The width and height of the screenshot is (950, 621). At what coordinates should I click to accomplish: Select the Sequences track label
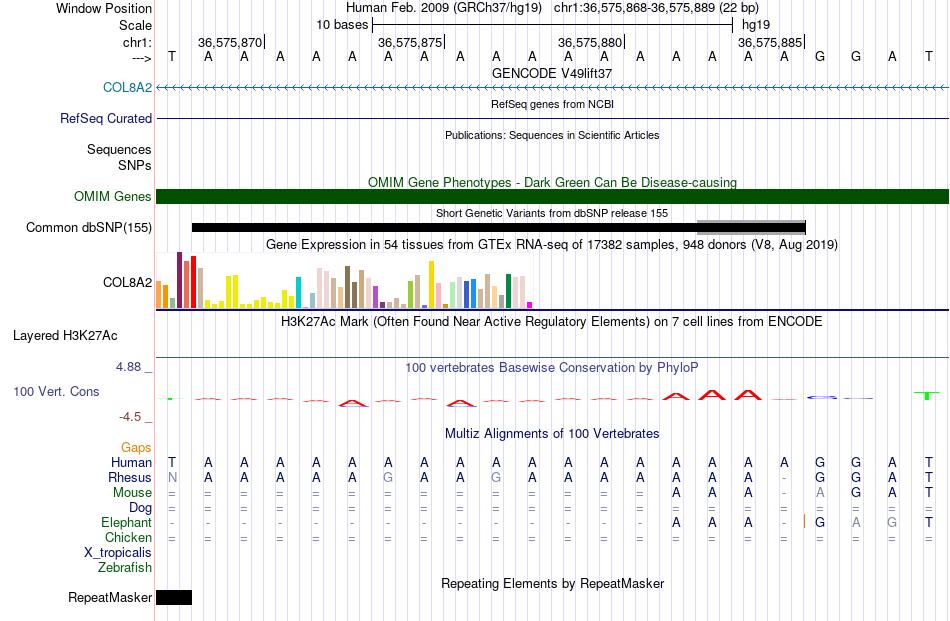click(119, 149)
